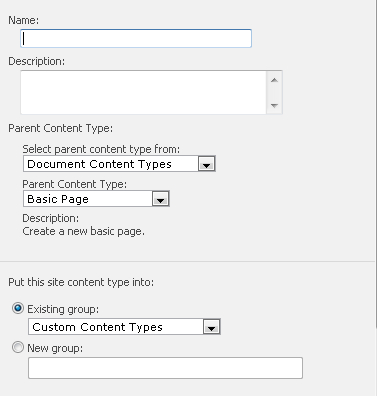Select the New group radio button
Image resolution: width=377 pixels, height=396 pixels.
click(18, 347)
